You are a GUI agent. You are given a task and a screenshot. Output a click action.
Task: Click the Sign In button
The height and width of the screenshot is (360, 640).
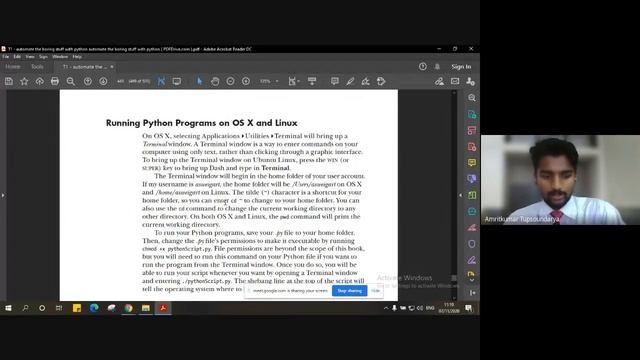click(461, 67)
